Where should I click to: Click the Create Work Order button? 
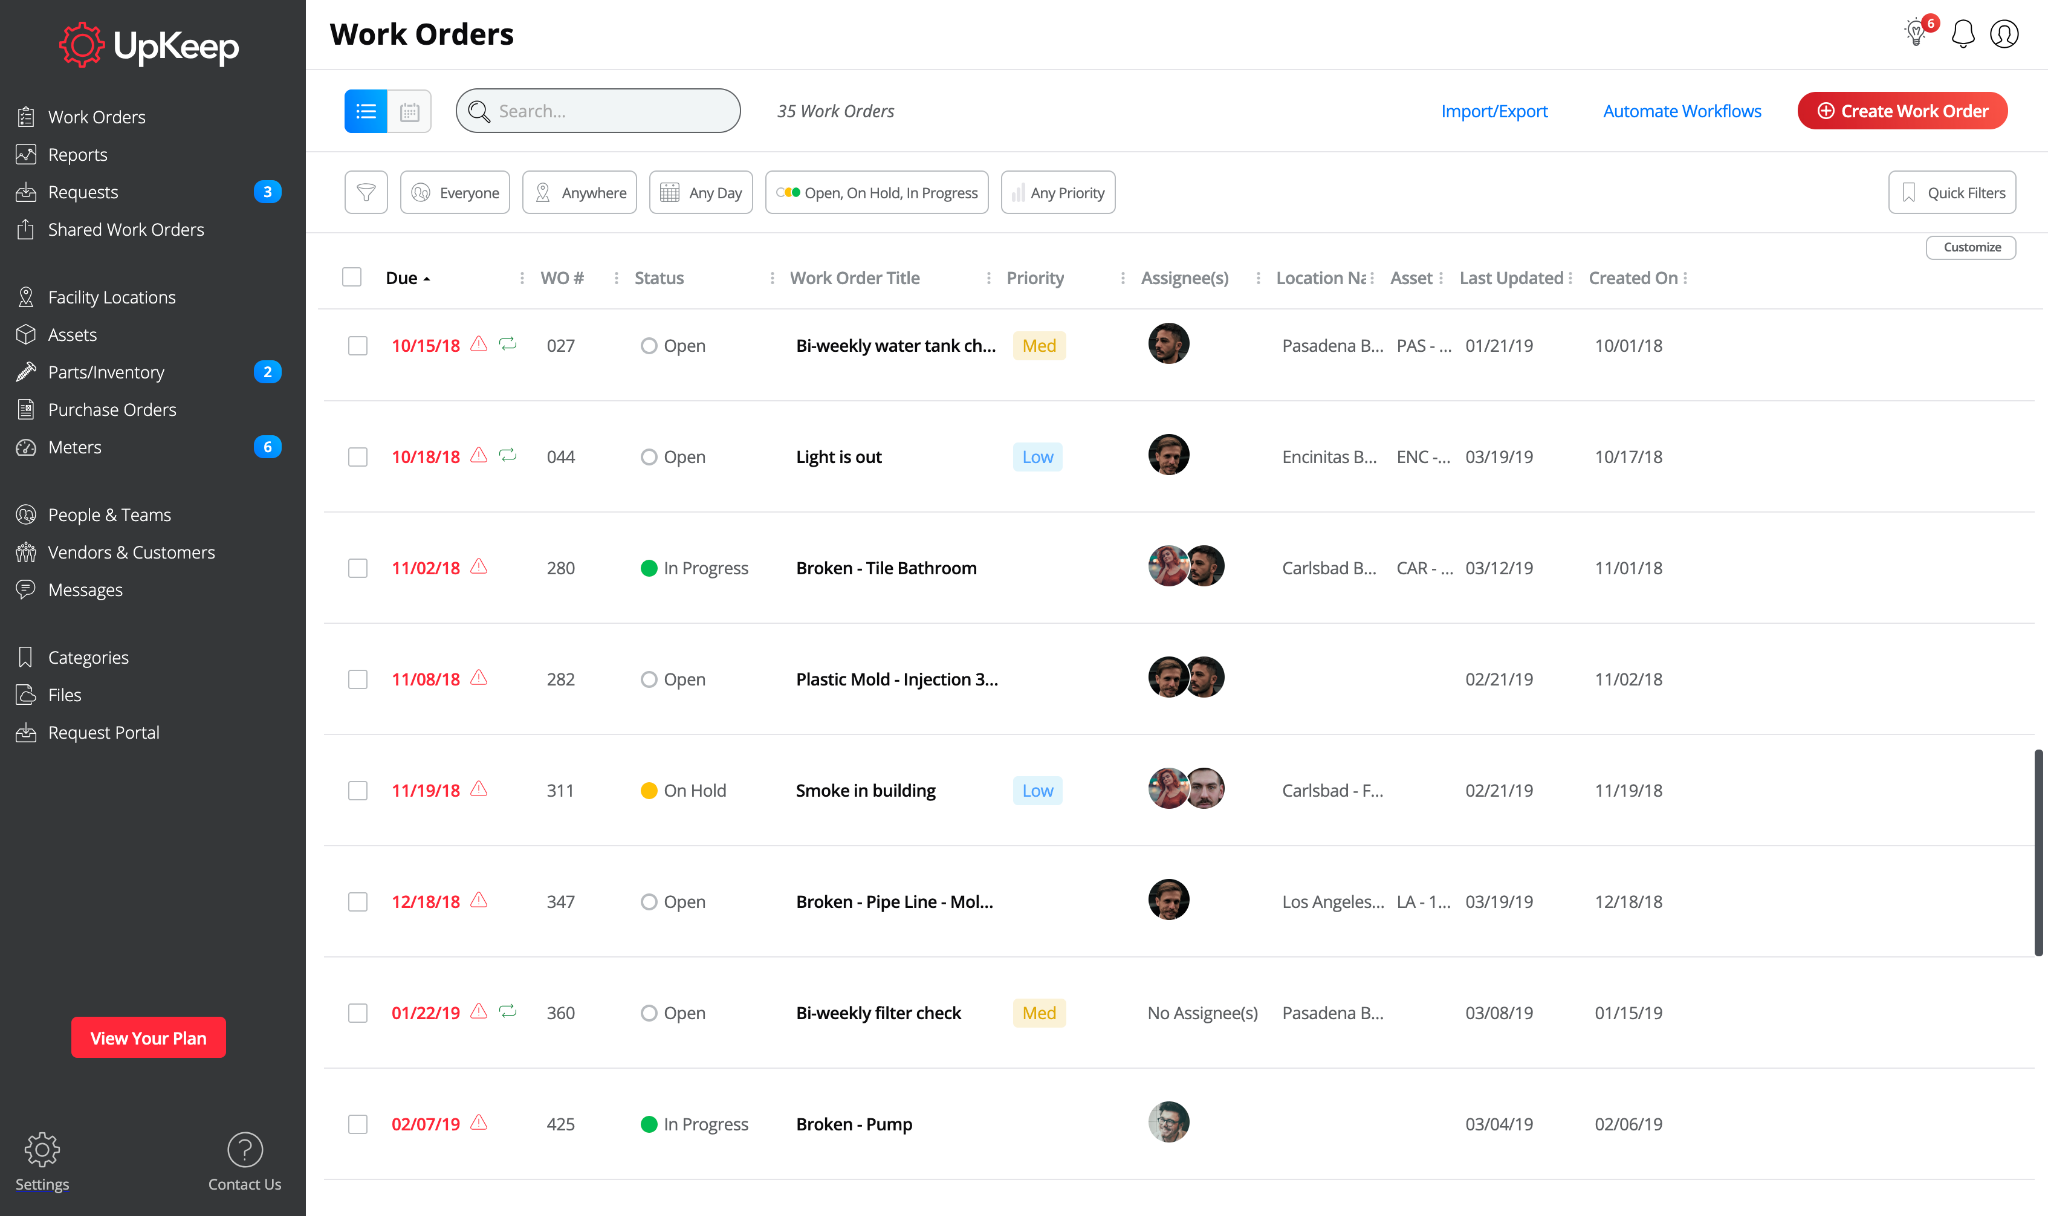point(1901,110)
